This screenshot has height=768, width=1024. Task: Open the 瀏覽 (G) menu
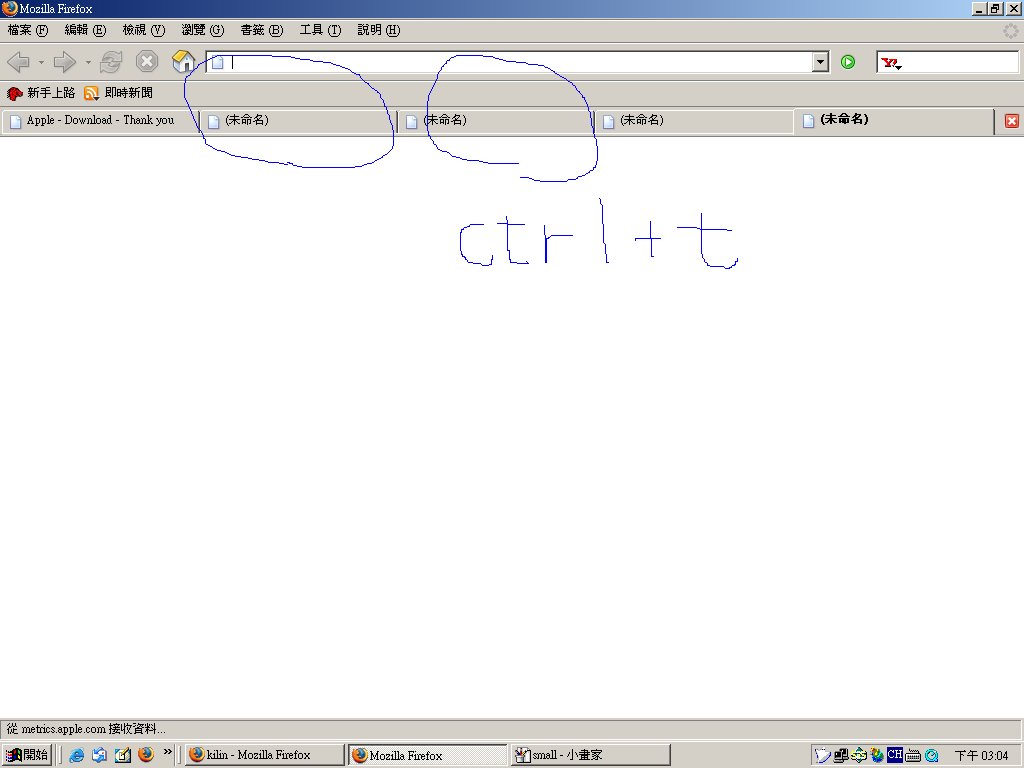click(202, 30)
